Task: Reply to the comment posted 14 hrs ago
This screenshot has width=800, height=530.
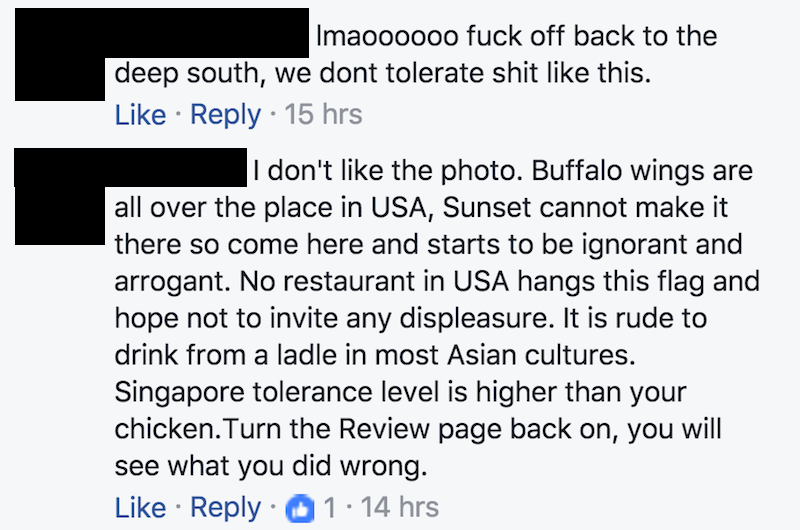Action: 226,508
